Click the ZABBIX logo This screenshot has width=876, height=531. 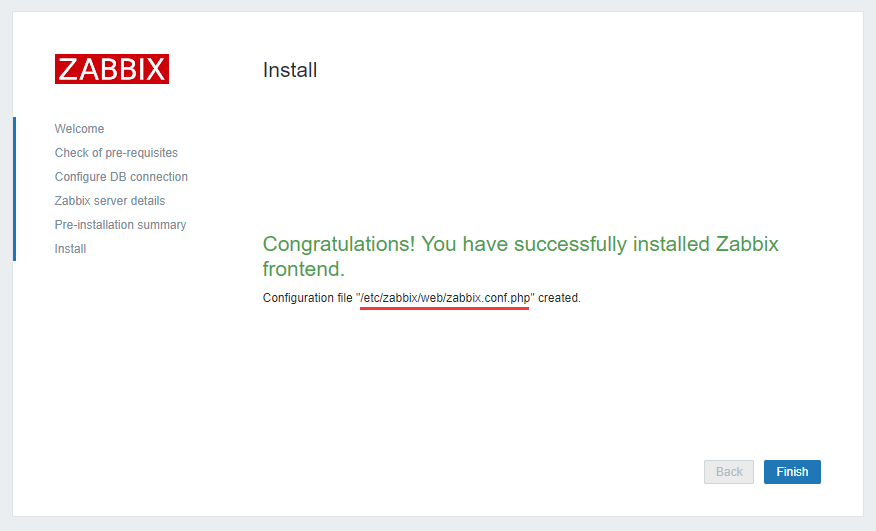(112, 69)
